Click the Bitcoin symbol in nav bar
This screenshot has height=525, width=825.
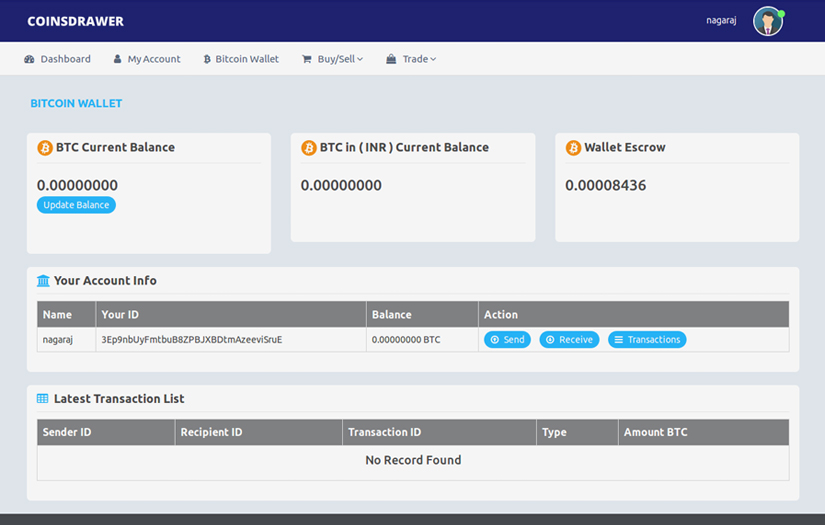click(x=207, y=59)
